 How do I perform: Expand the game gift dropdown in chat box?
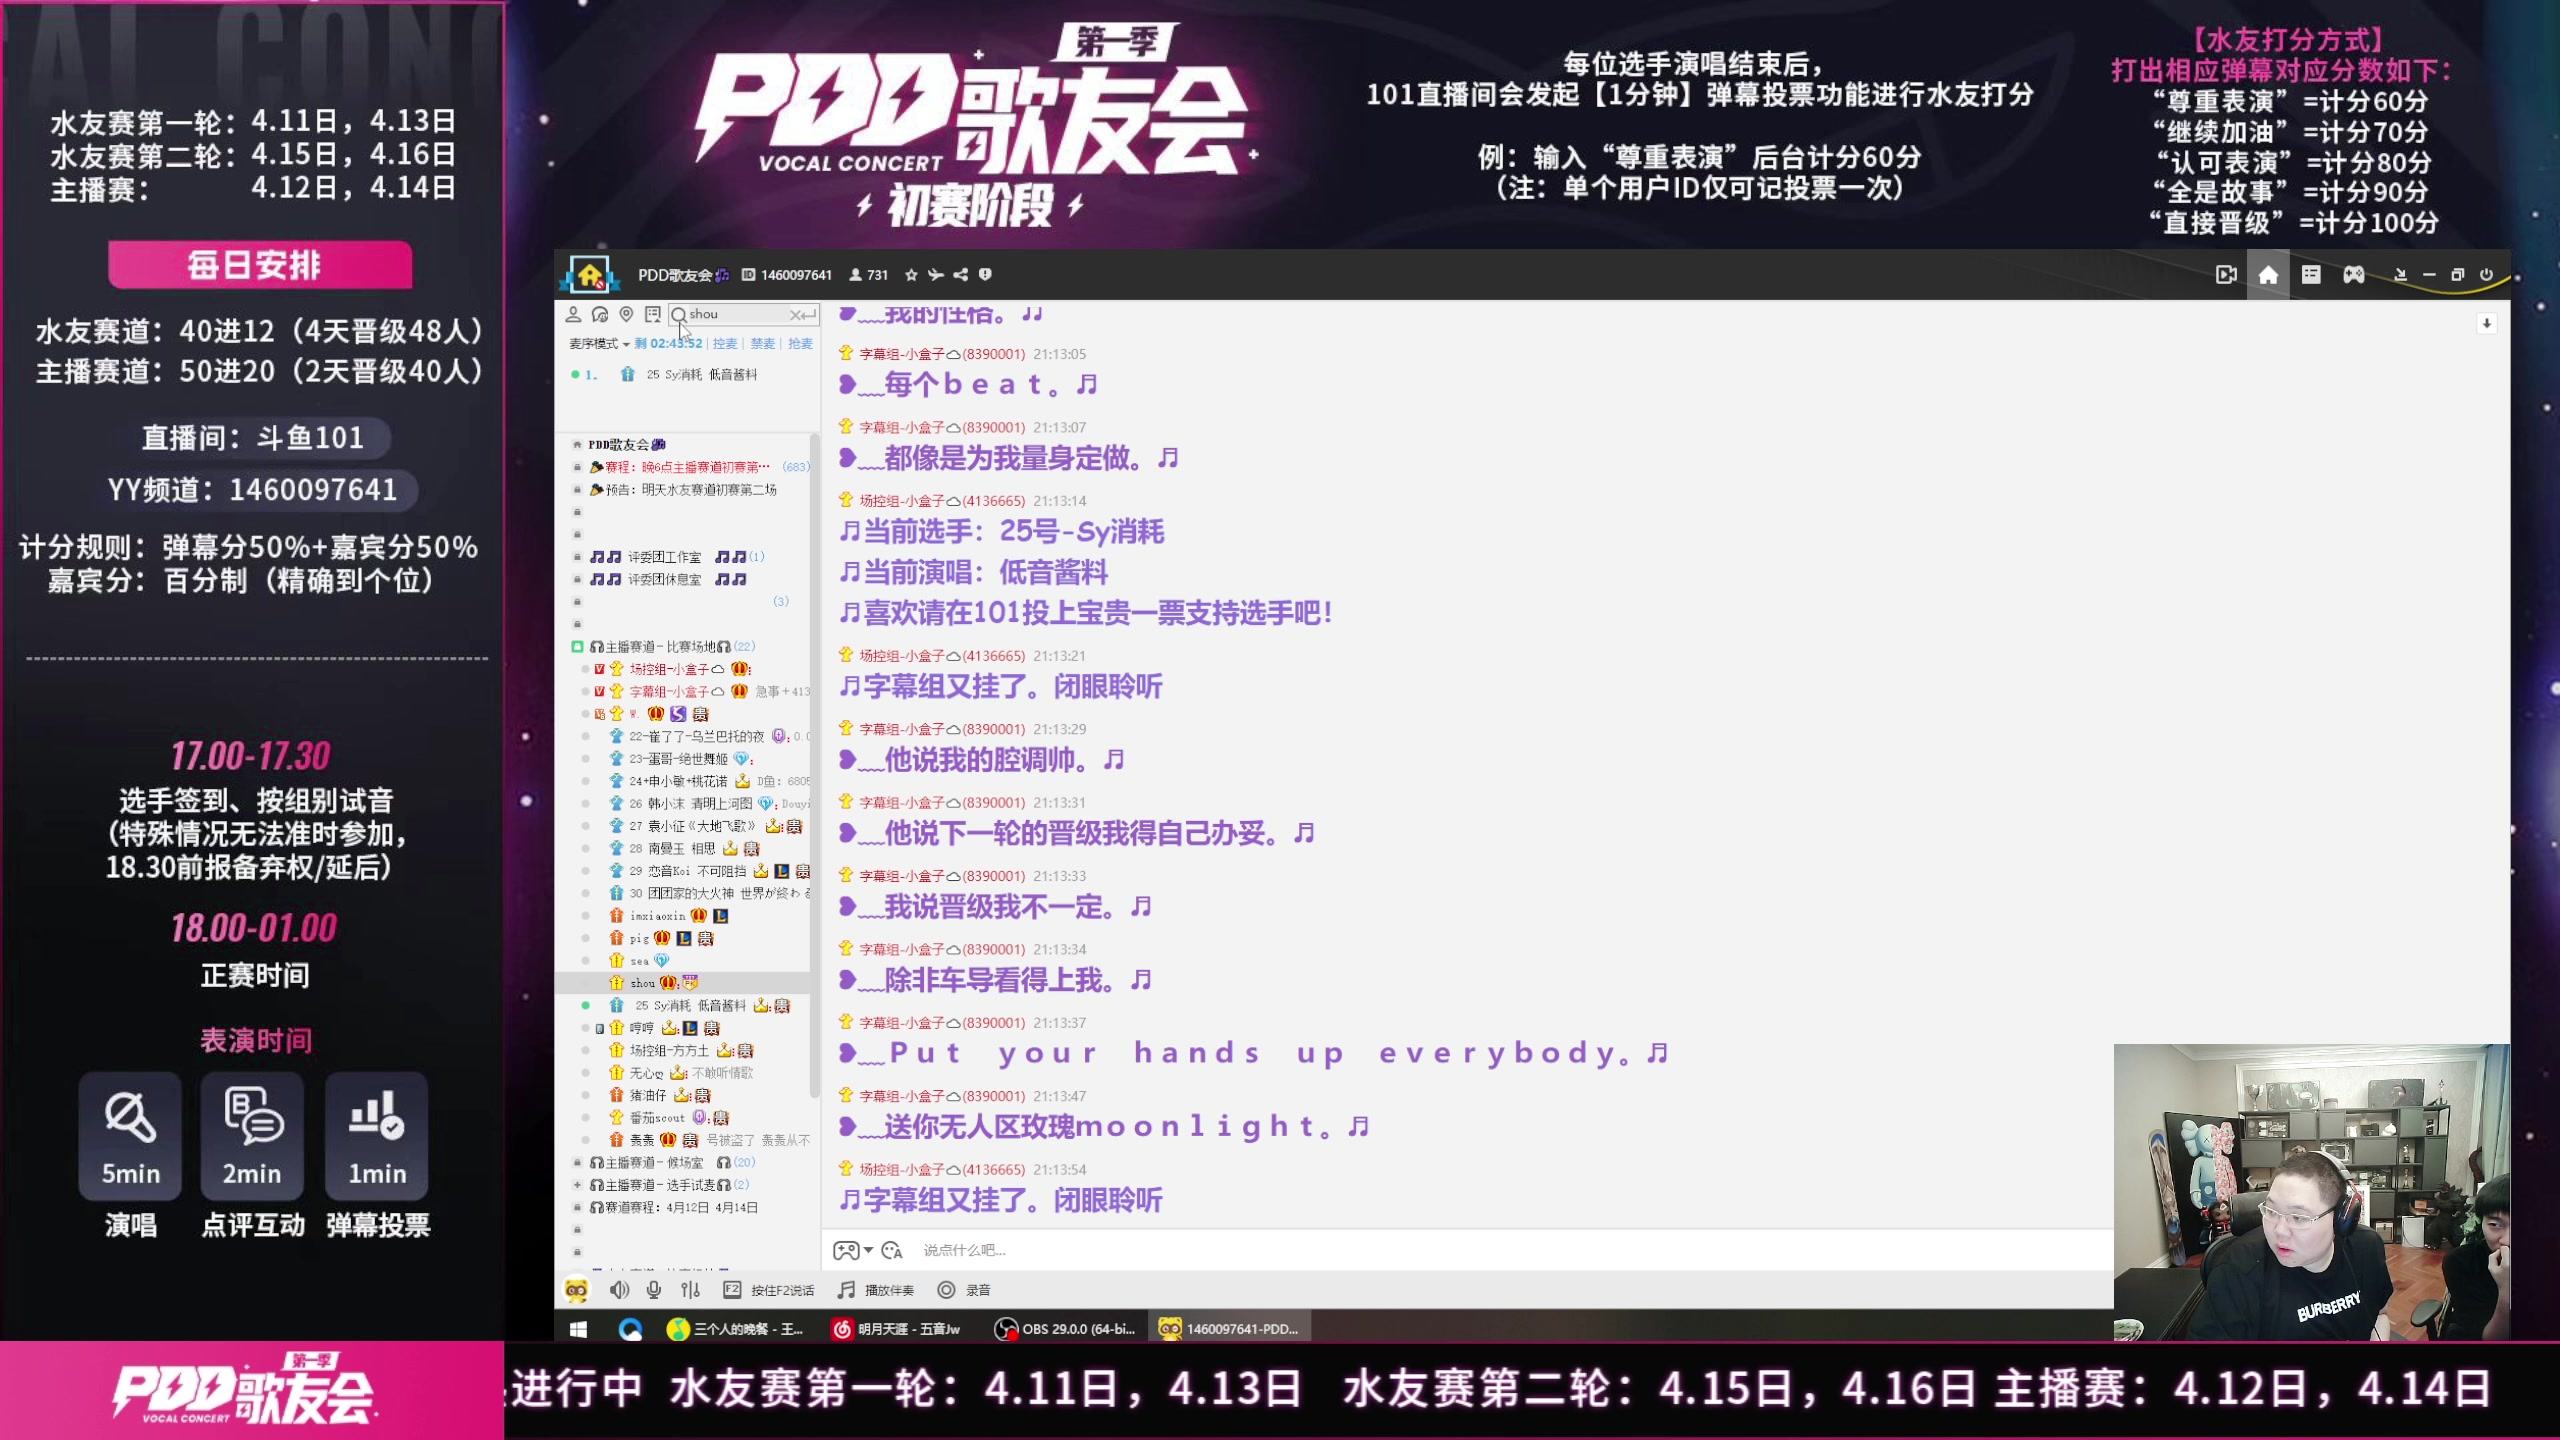coord(868,1251)
